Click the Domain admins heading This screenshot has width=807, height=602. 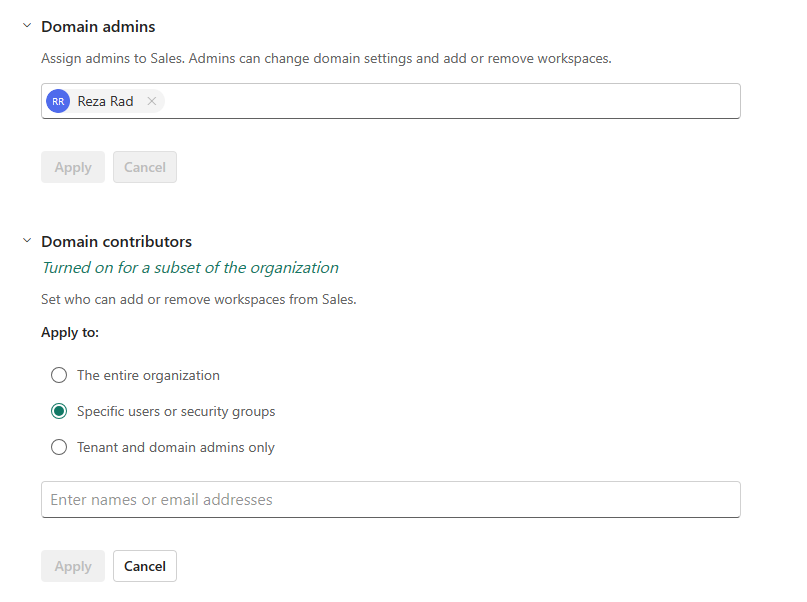pyautogui.click(x=98, y=27)
